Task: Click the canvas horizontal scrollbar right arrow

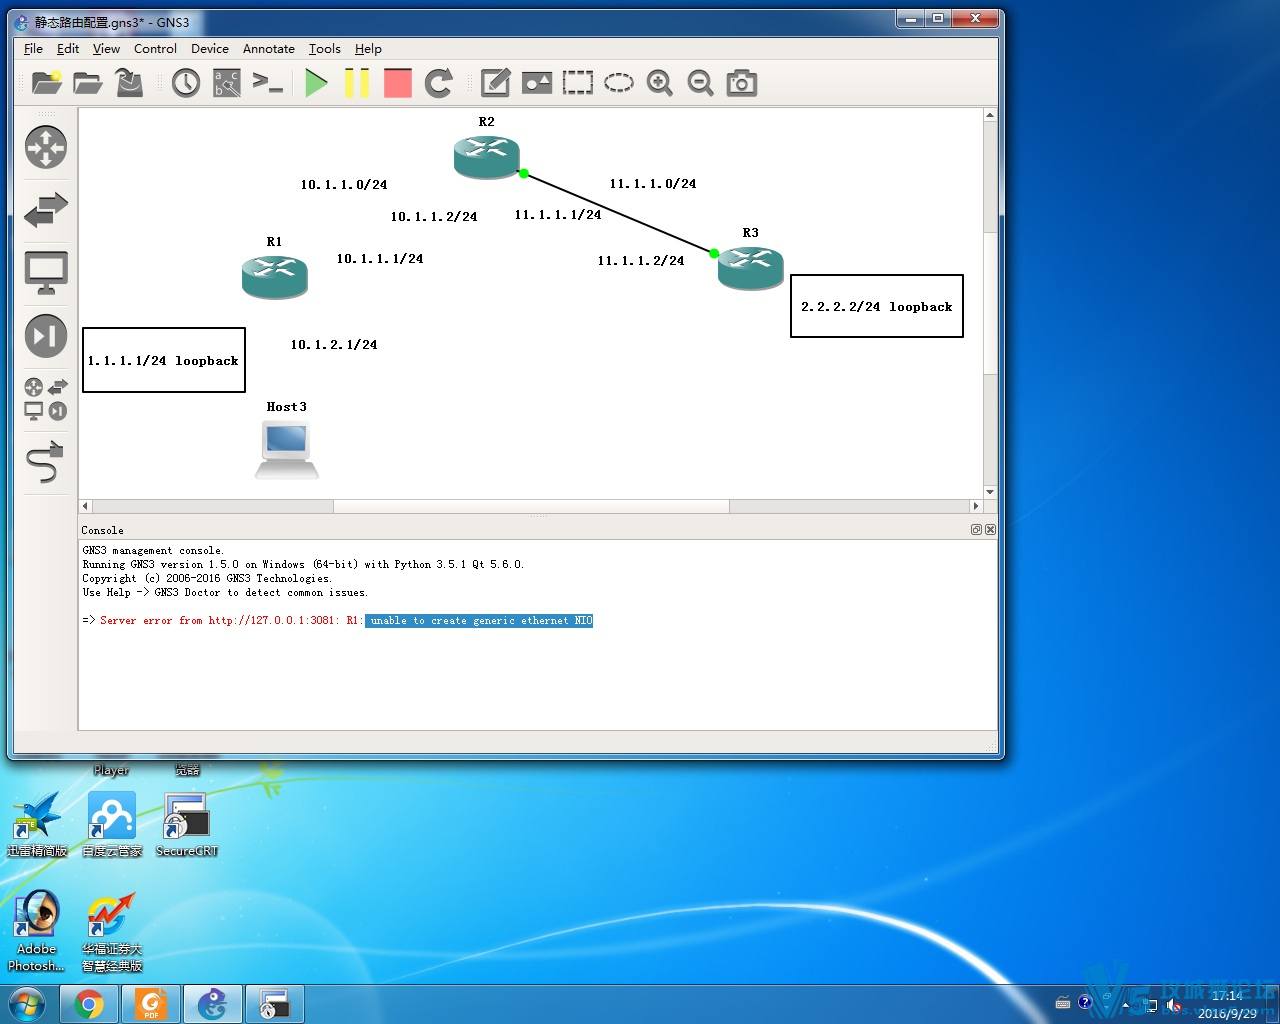Action: point(976,506)
